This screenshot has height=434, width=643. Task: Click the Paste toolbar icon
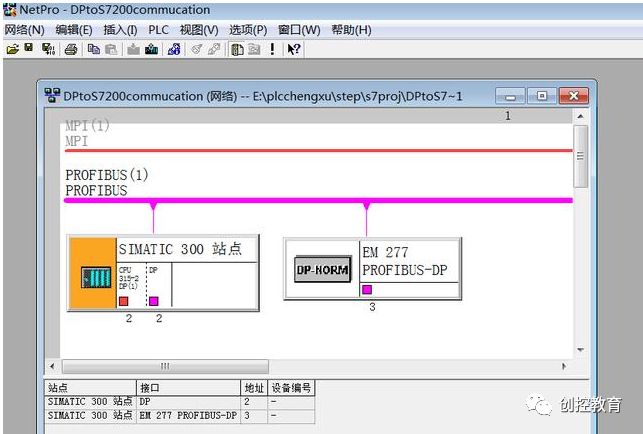coord(111,50)
